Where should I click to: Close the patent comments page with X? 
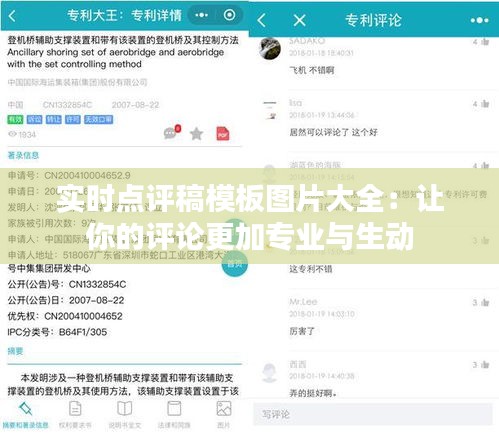(299, 20)
